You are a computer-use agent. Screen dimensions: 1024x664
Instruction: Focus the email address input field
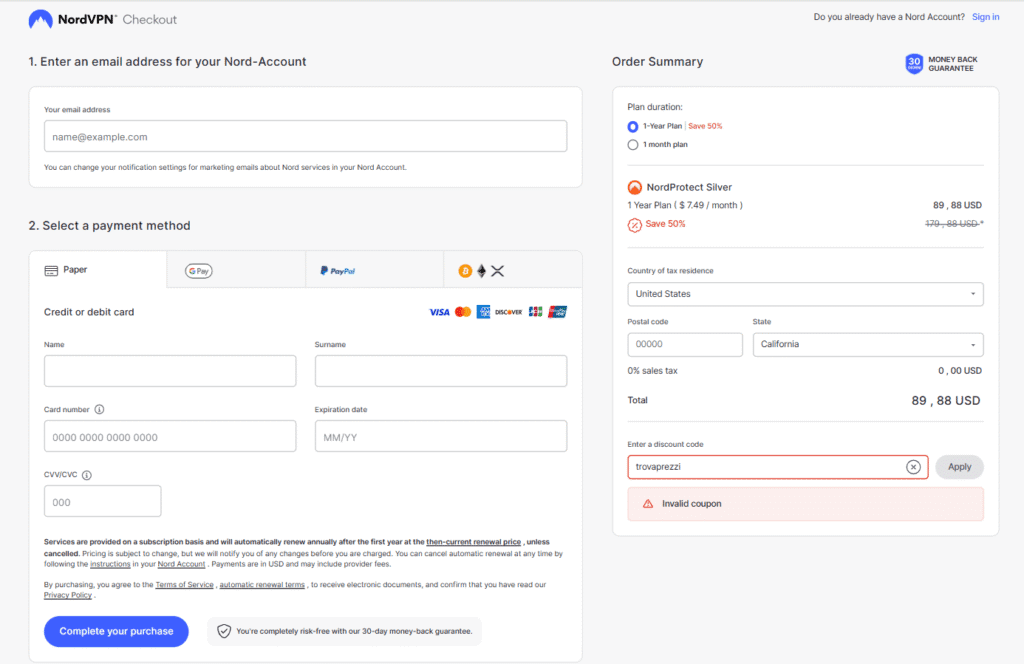(305, 136)
